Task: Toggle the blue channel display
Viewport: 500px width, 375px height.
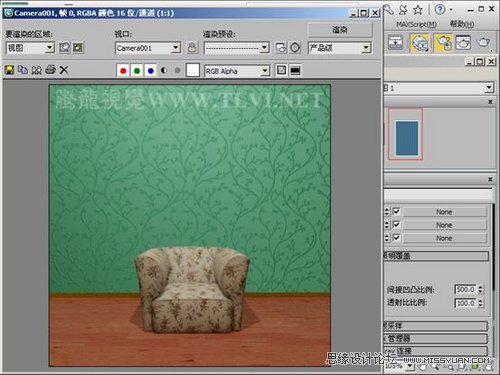Action: (x=151, y=71)
